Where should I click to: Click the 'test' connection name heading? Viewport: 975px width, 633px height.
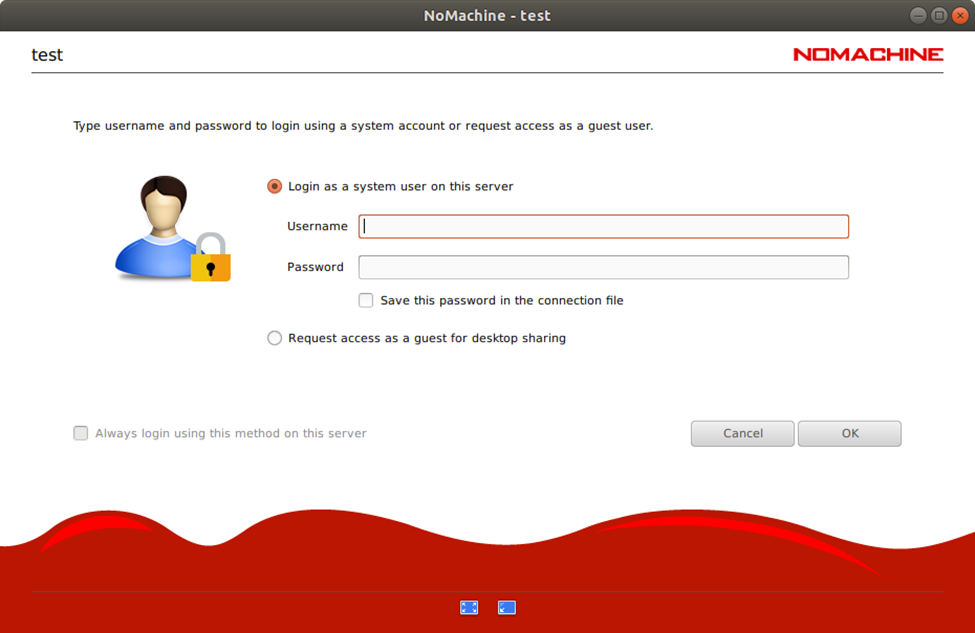coord(47,55)
